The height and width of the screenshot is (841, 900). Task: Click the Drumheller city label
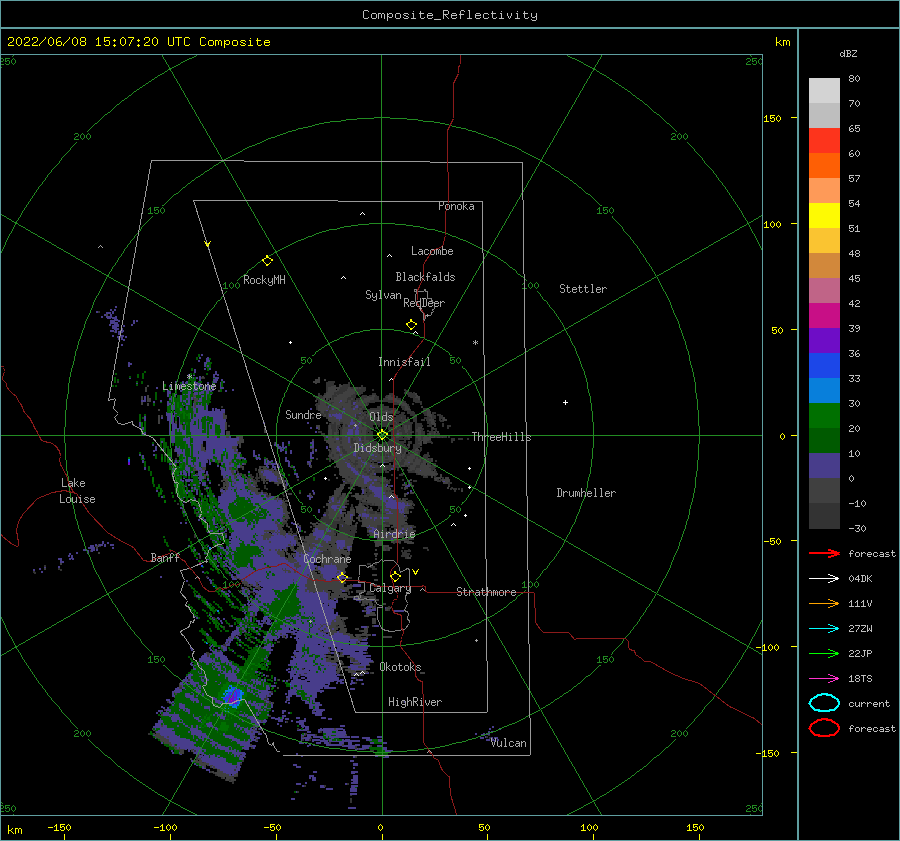click(x=586, y=493)
